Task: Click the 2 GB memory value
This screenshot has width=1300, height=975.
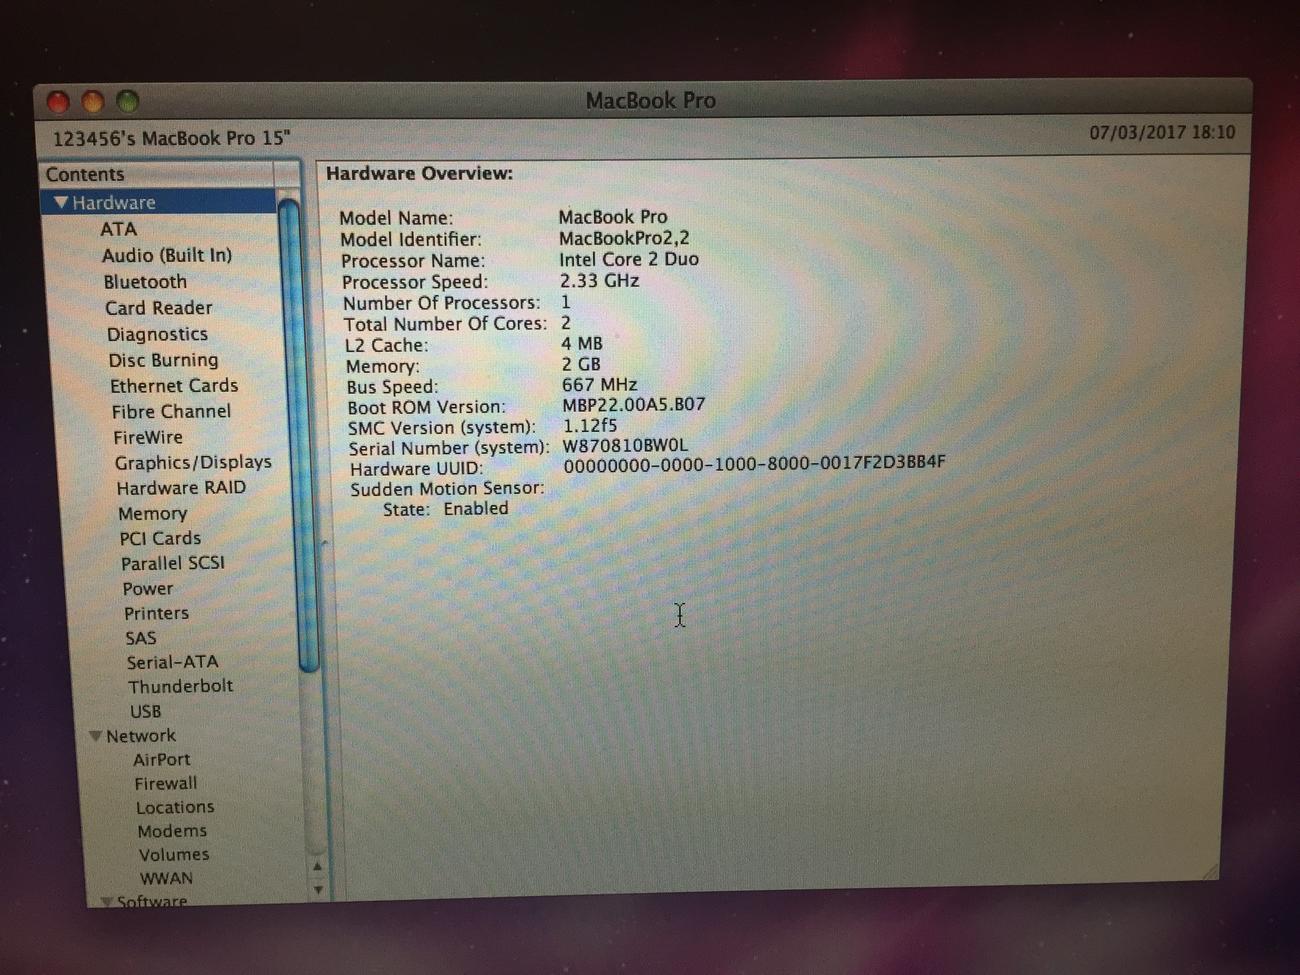Action: click(x=581, y=364)
